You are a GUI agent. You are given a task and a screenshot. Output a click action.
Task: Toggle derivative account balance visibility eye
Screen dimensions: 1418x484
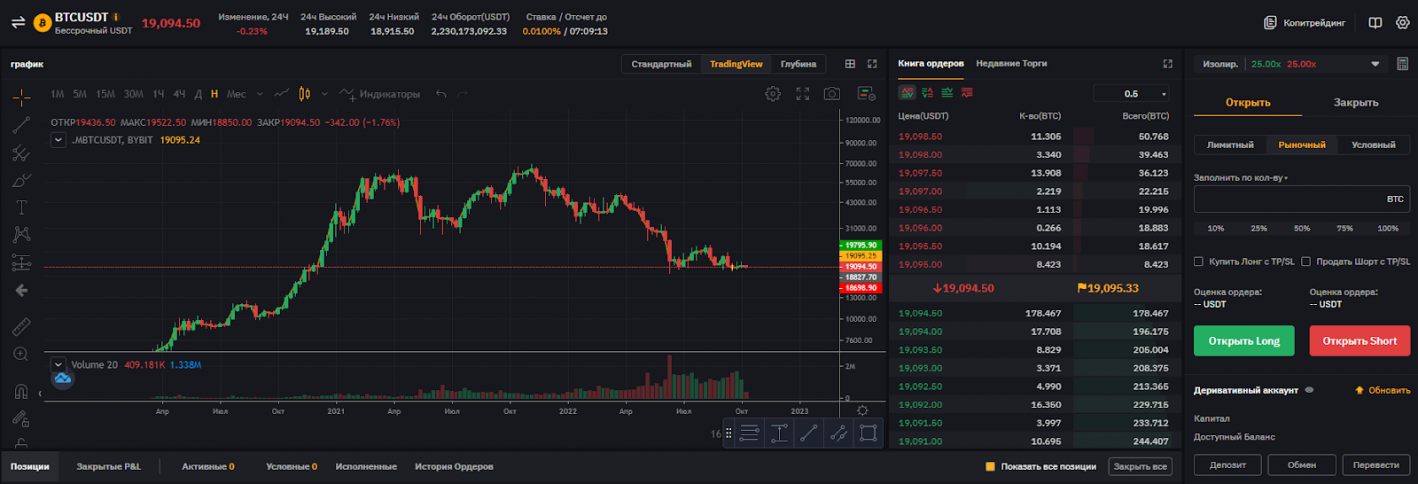(x=1309, y=390)
